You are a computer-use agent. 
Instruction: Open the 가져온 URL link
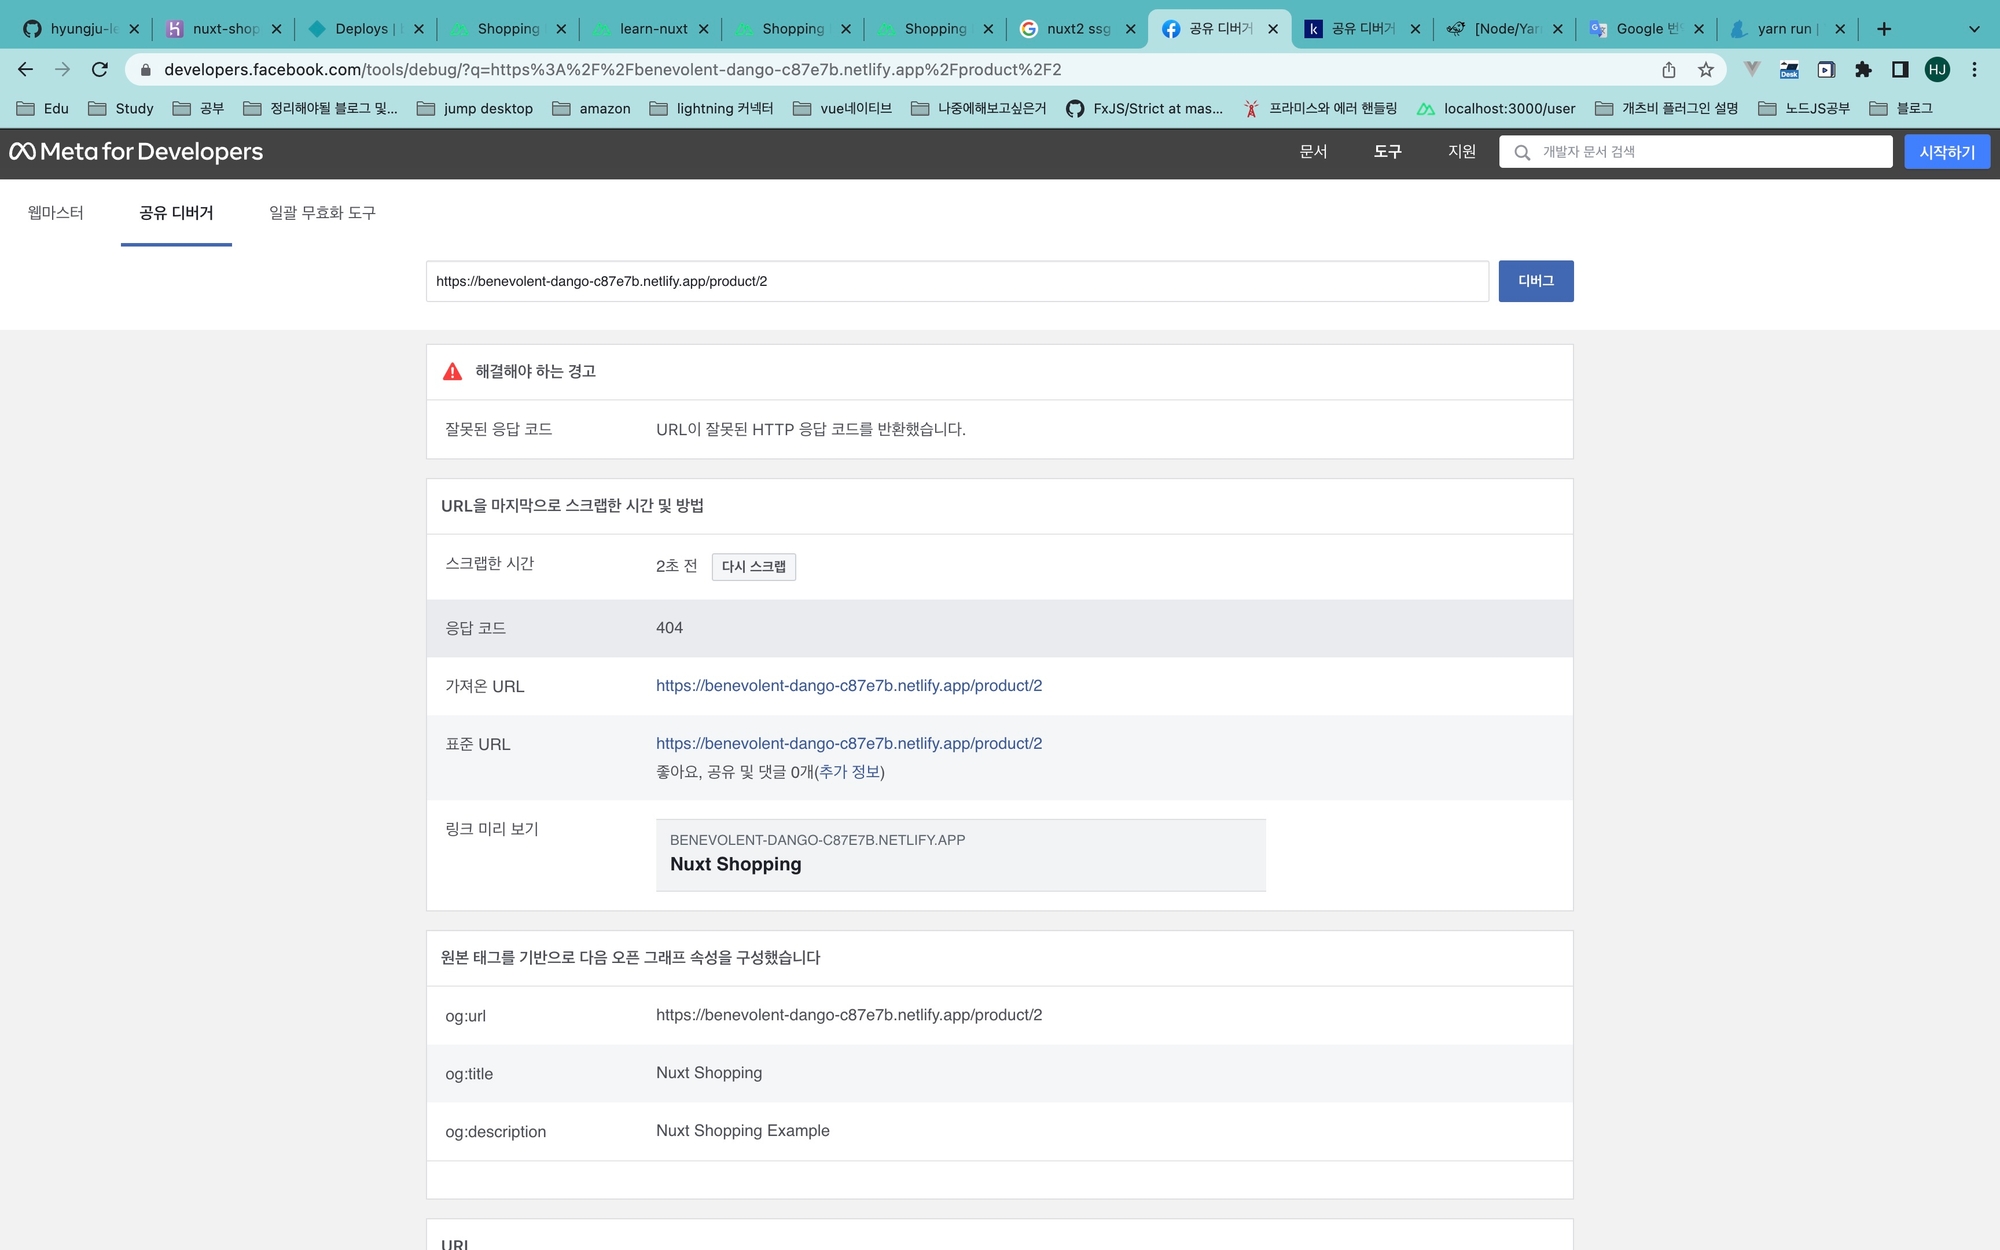point(848,686)
